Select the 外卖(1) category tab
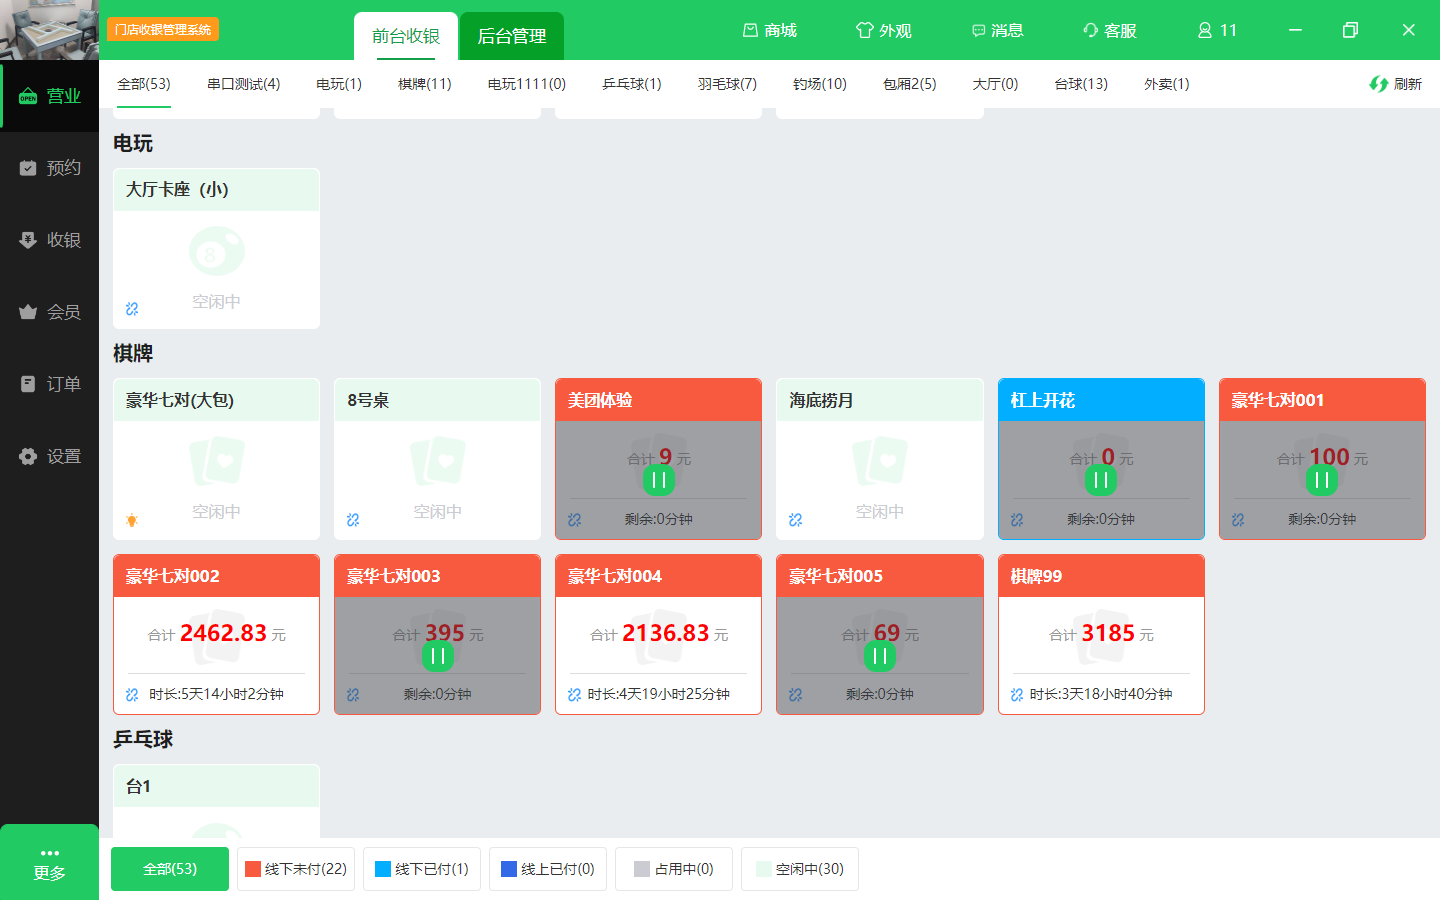Screen dimensions: 1440x900 1167,84
